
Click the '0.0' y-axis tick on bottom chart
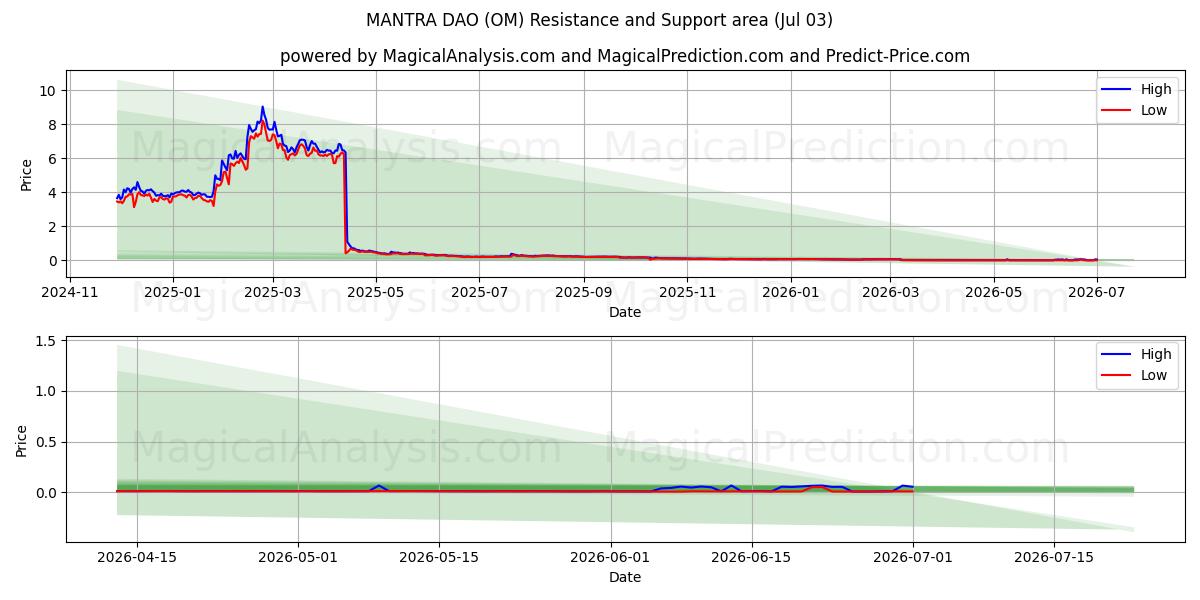pos(48,492)
